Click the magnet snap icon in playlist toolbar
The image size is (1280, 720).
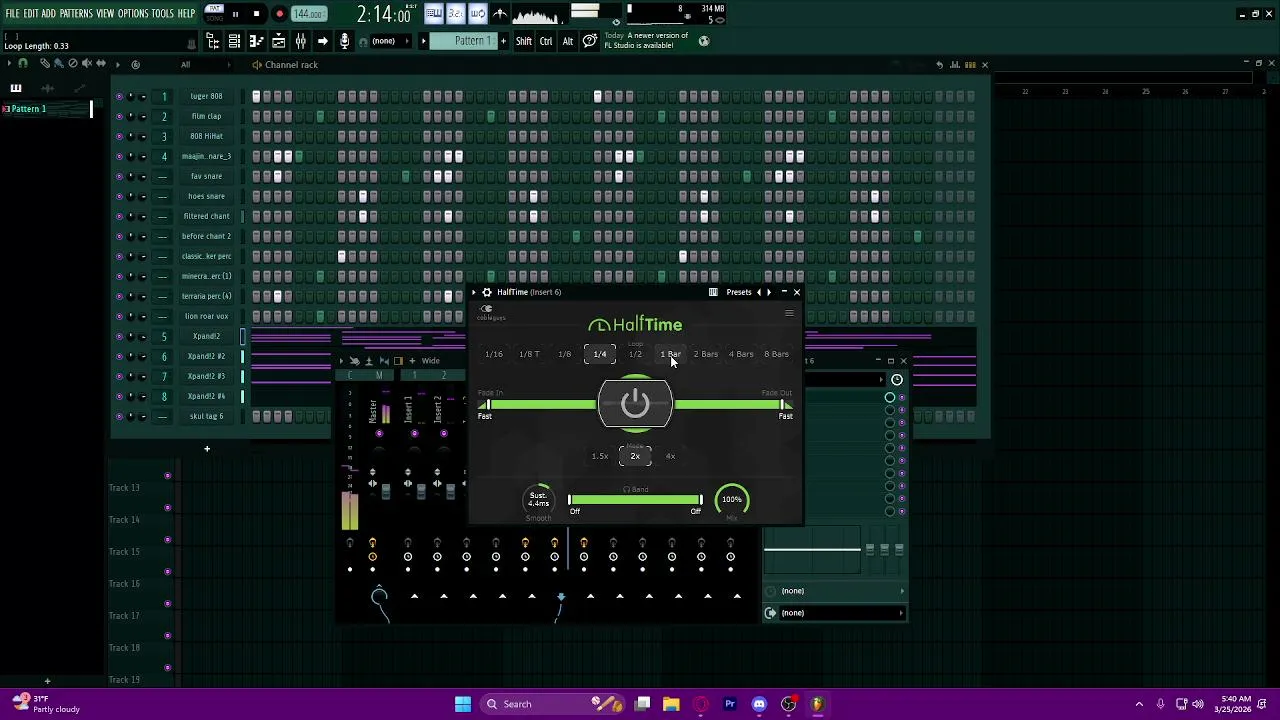pos(22,63)
